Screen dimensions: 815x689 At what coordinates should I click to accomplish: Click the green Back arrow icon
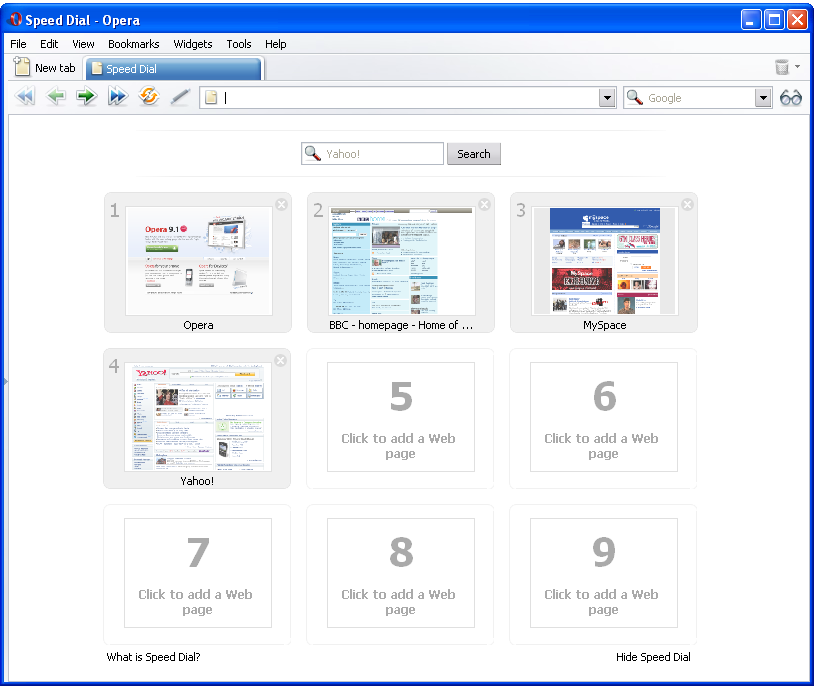coord(56,97)
